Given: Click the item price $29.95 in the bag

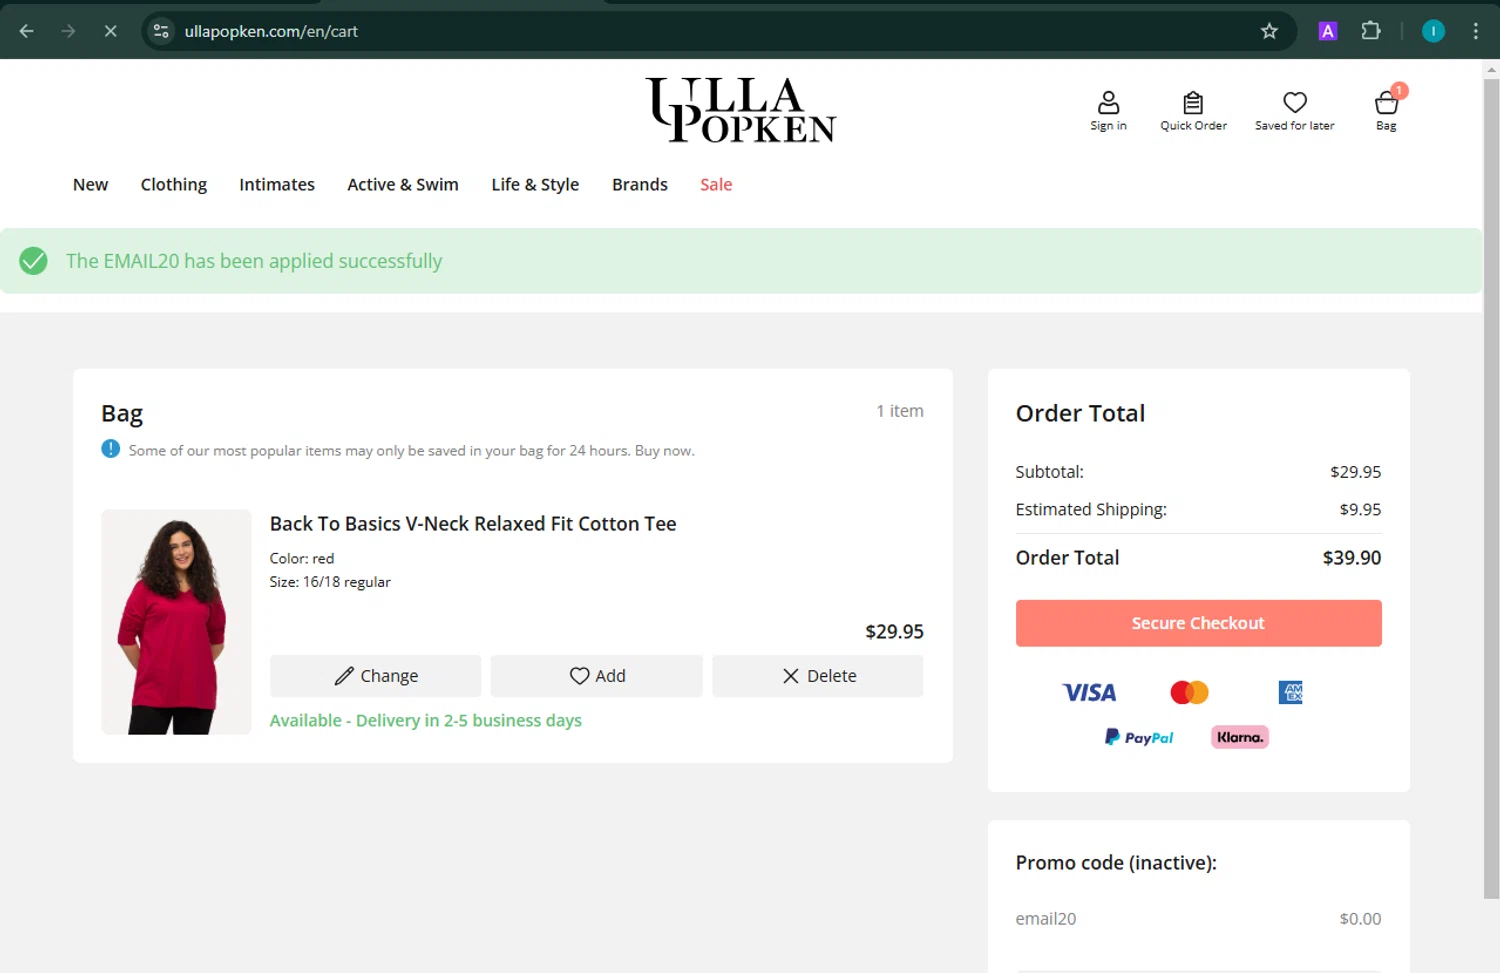Looking at the screenshot, I should click(x=894, y=632).
